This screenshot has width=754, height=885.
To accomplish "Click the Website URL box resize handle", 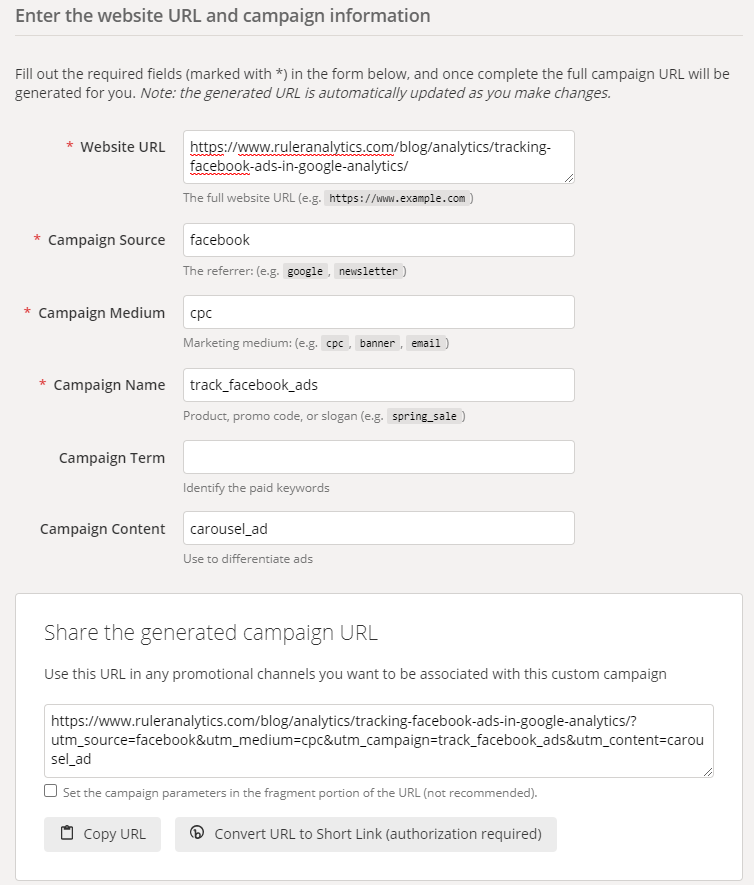I will pyautogui.click(x=569, y=177).
